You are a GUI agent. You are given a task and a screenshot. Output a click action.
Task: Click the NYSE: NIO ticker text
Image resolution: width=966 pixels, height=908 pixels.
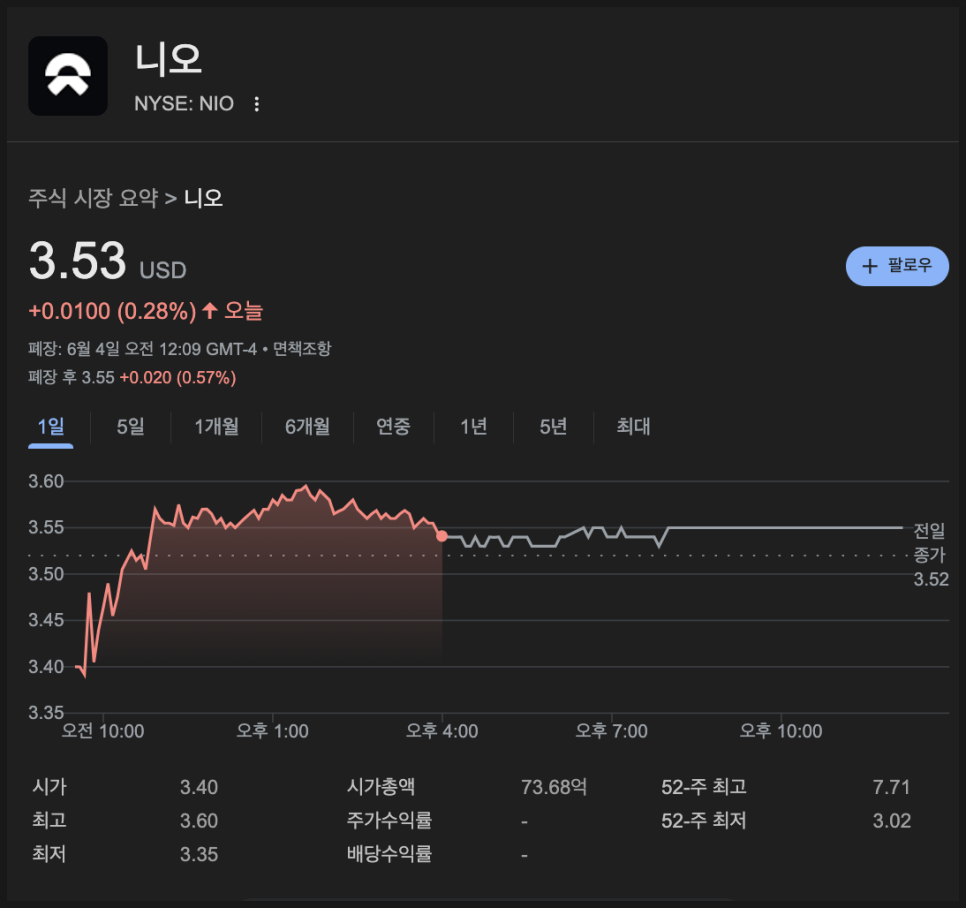click(184, 103)
